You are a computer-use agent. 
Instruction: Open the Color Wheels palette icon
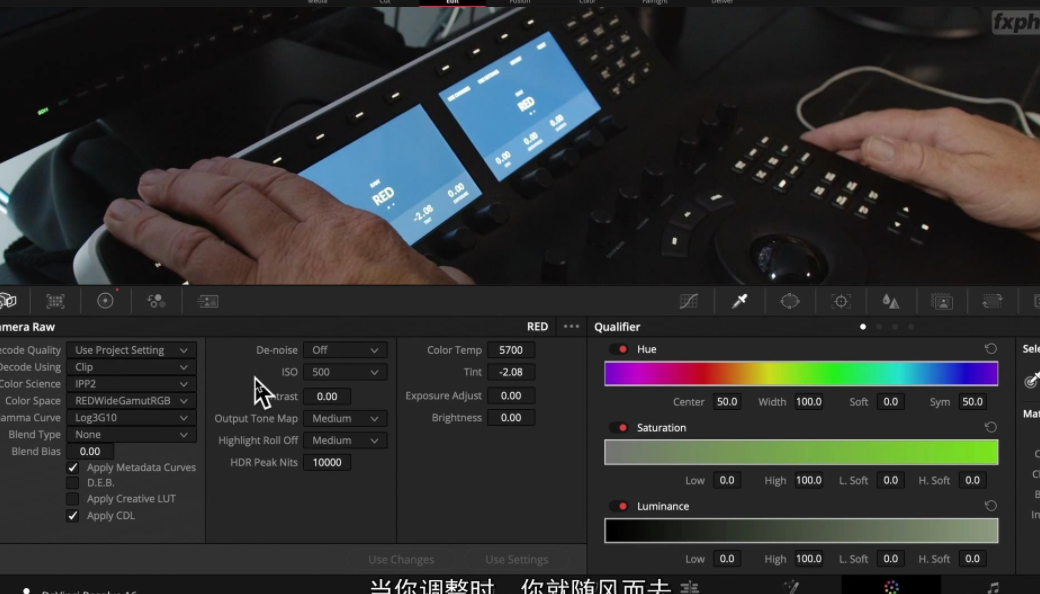[105, 301]
